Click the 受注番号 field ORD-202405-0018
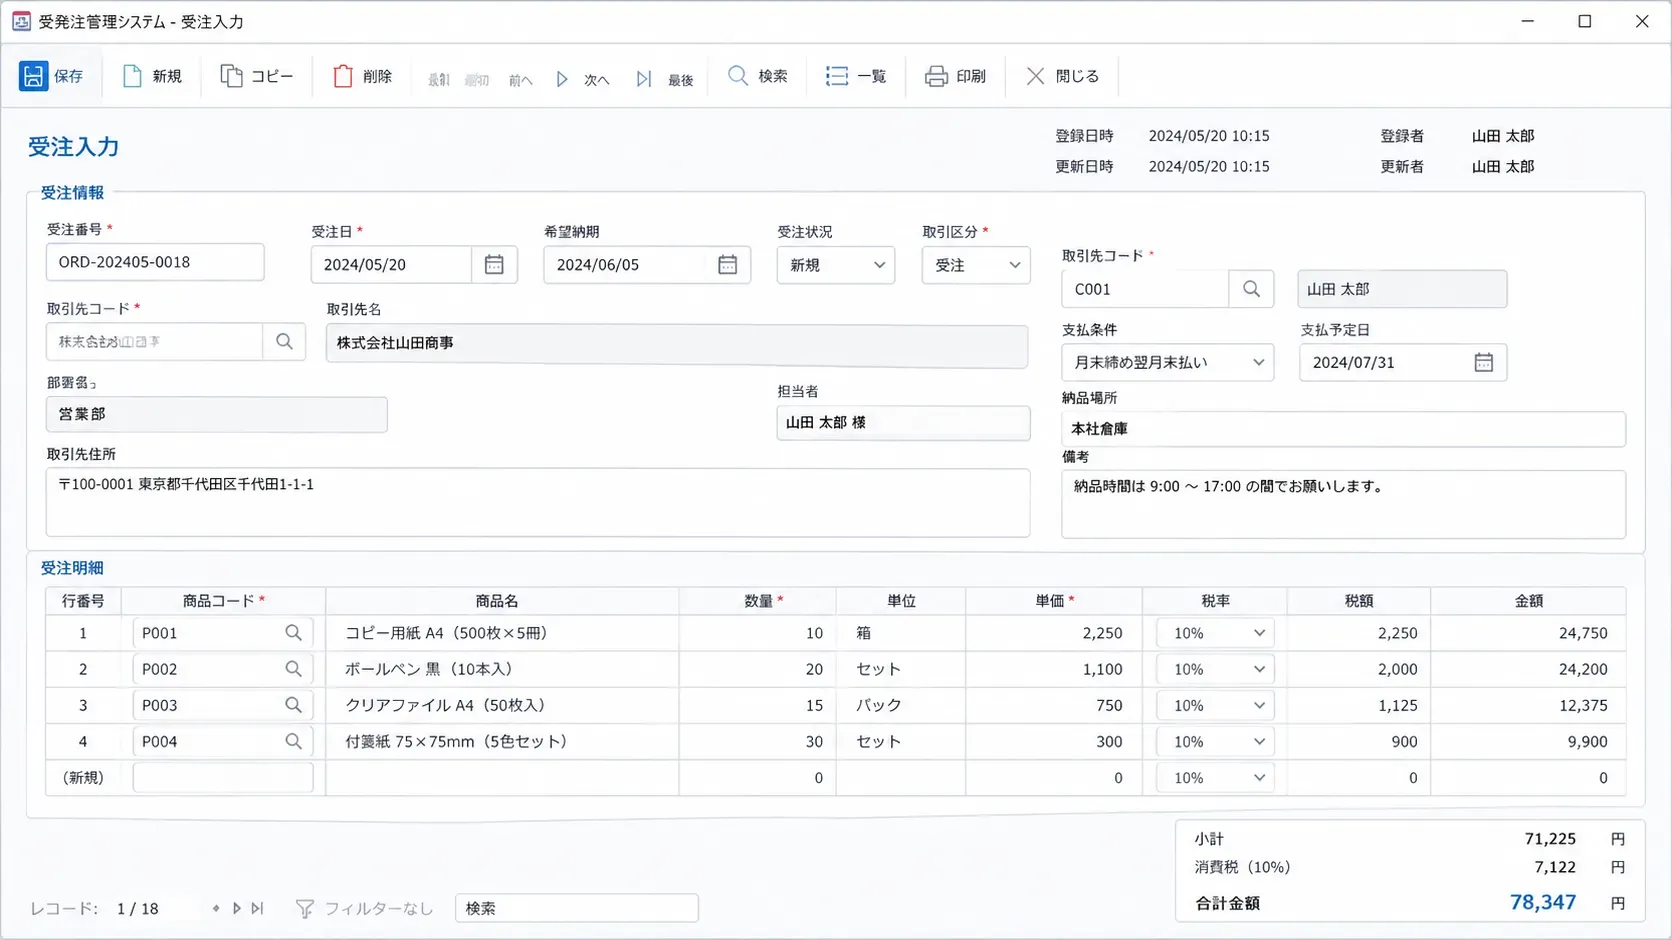Screen dimensions: 1672x940 pyautogui.click(x=155, y=262)
